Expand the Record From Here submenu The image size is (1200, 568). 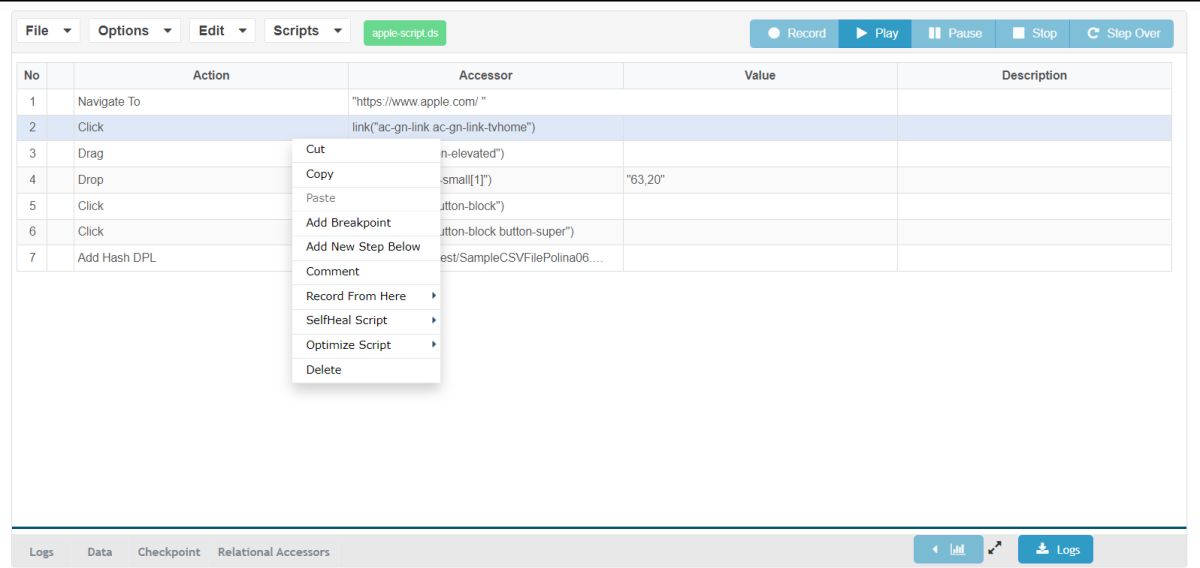point(366,296)
